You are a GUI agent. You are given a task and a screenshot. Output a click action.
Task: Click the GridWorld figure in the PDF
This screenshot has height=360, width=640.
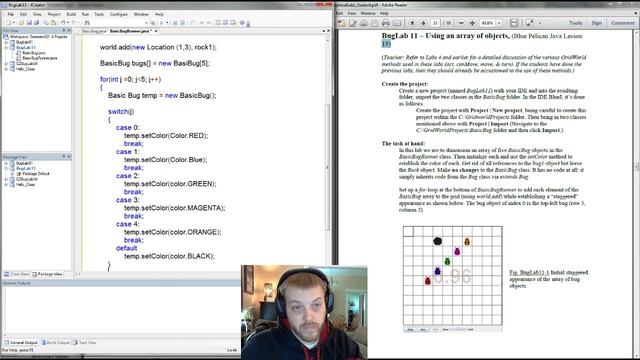tap(453, 279)
